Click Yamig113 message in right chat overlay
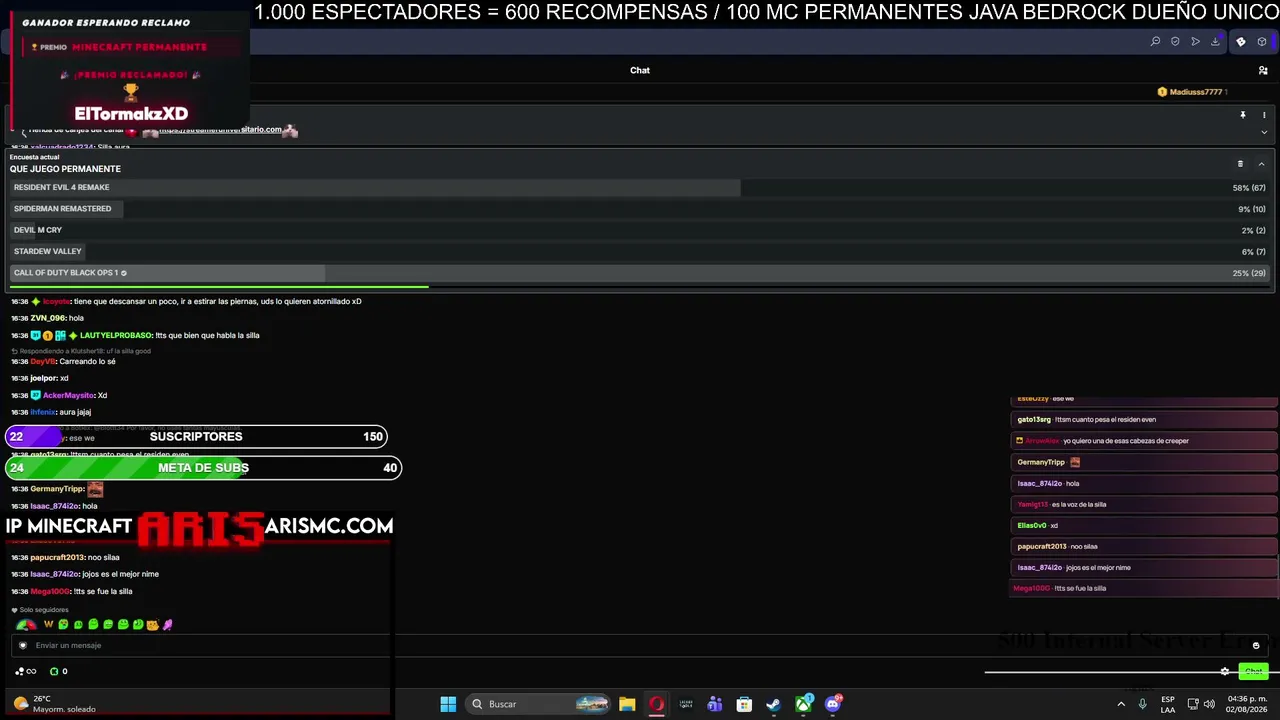Image resolution: width=1280 pixels, height=720 pixels. click(x=1144, y=504)
